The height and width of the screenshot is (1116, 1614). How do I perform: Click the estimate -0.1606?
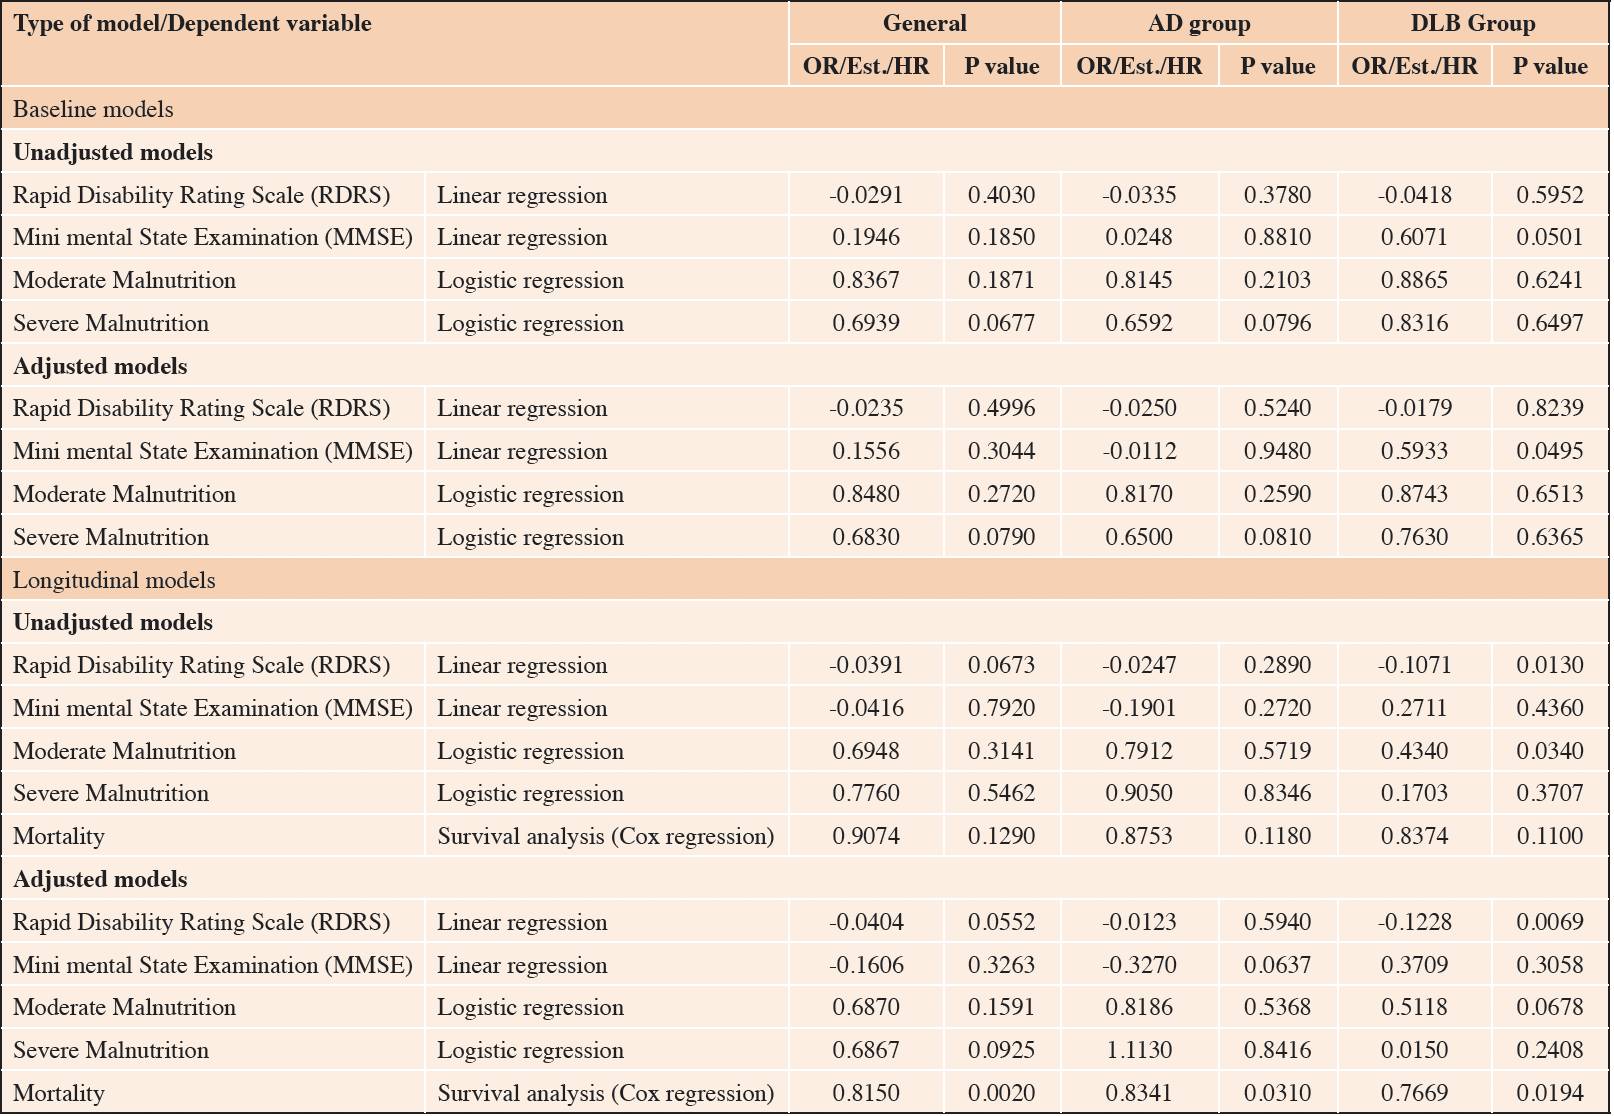866,965
